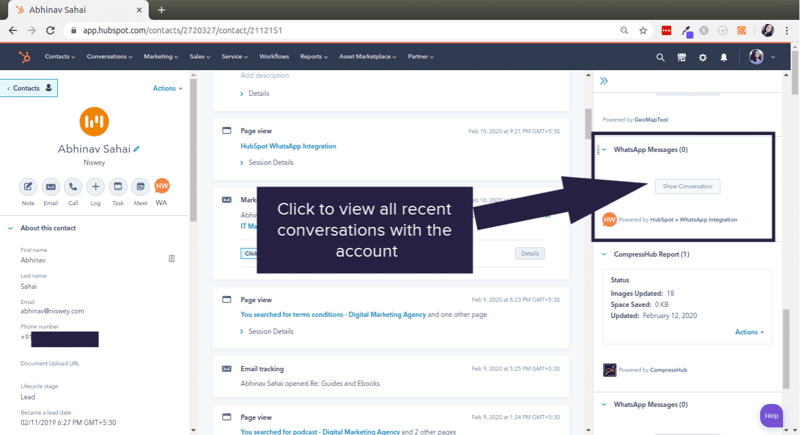
Task: Open the Sales menu
Action: (x=199, y=57)
